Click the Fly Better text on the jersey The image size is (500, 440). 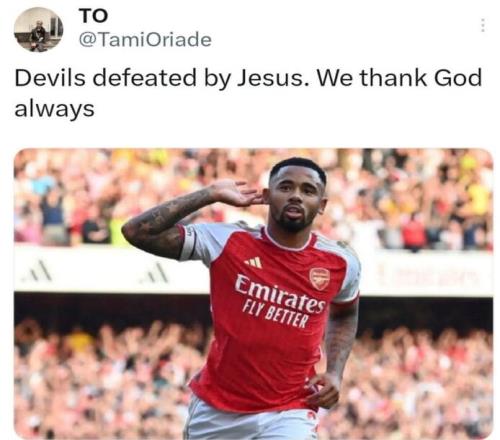pyautogui.click(x=275, y=314)
